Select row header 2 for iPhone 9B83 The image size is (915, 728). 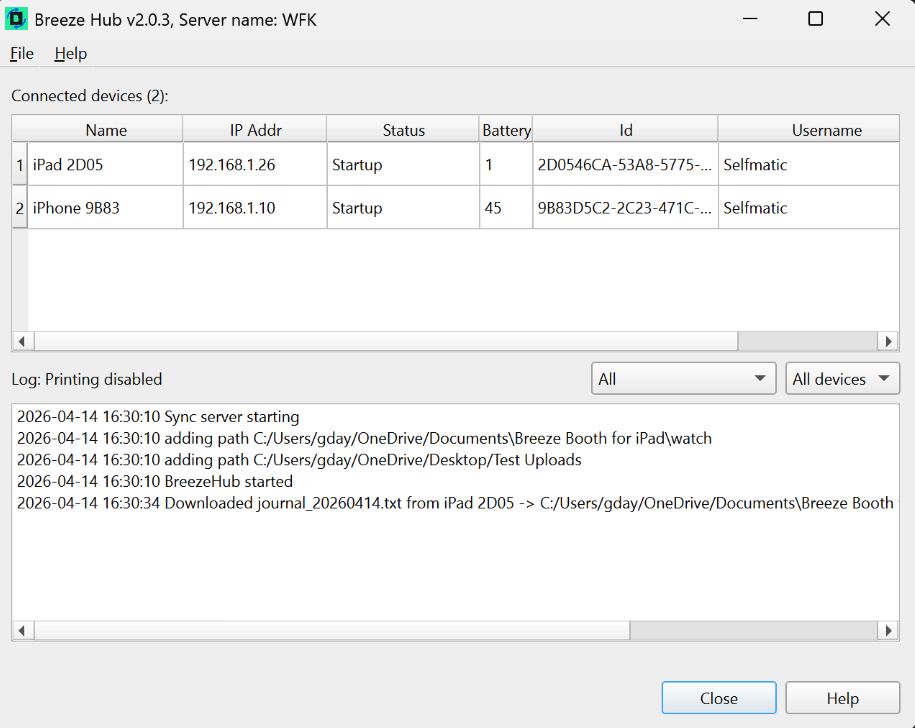pyautogui.click(x=20, y=208)
